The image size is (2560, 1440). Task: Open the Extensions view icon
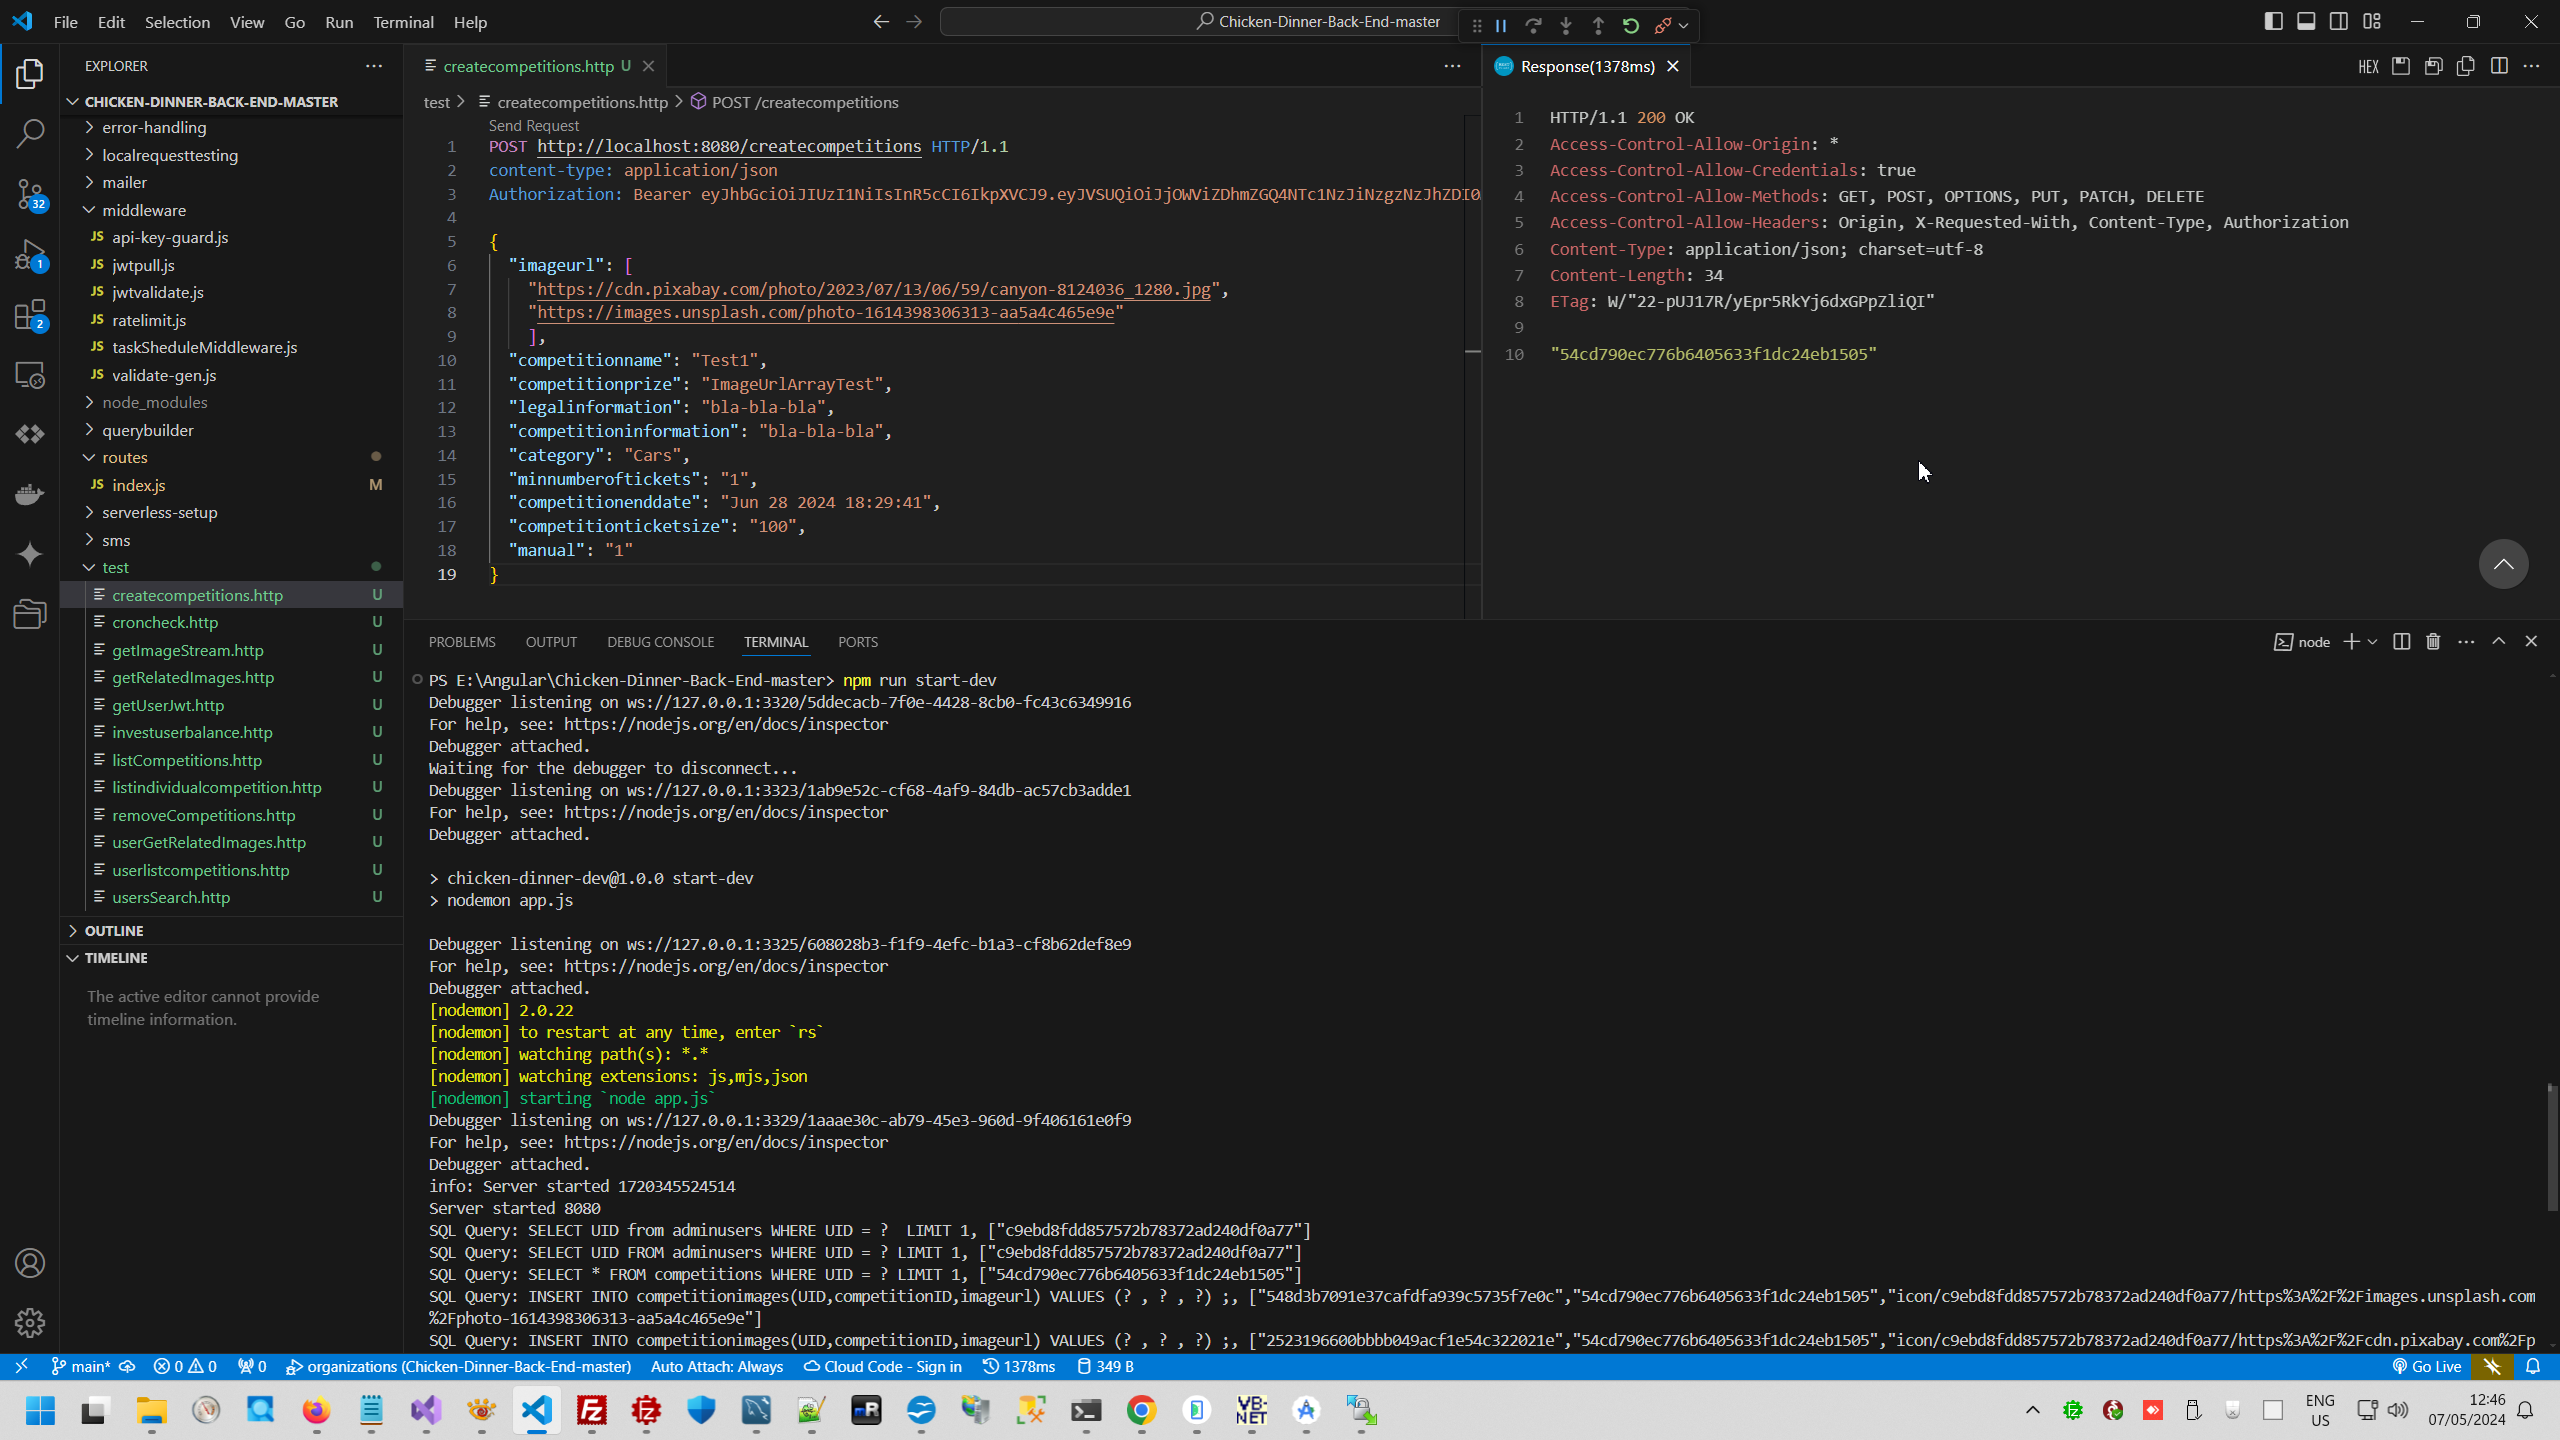pyautogui.click(x=30, y=315)
